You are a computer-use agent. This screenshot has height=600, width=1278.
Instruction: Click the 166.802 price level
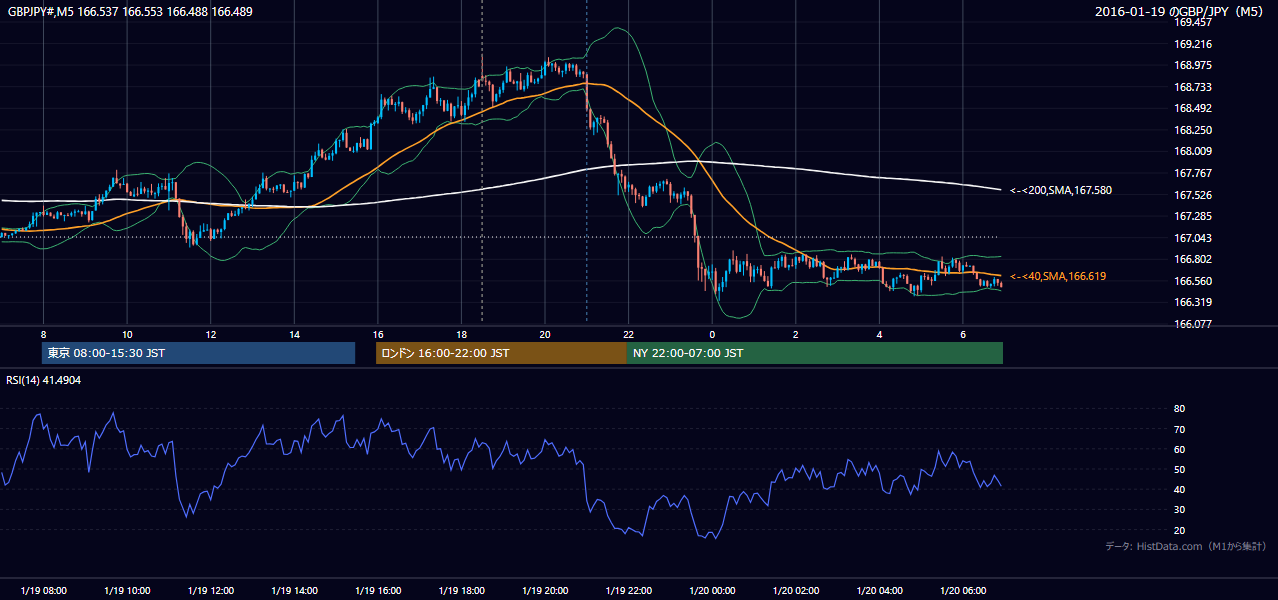(x=1193, y=259)
